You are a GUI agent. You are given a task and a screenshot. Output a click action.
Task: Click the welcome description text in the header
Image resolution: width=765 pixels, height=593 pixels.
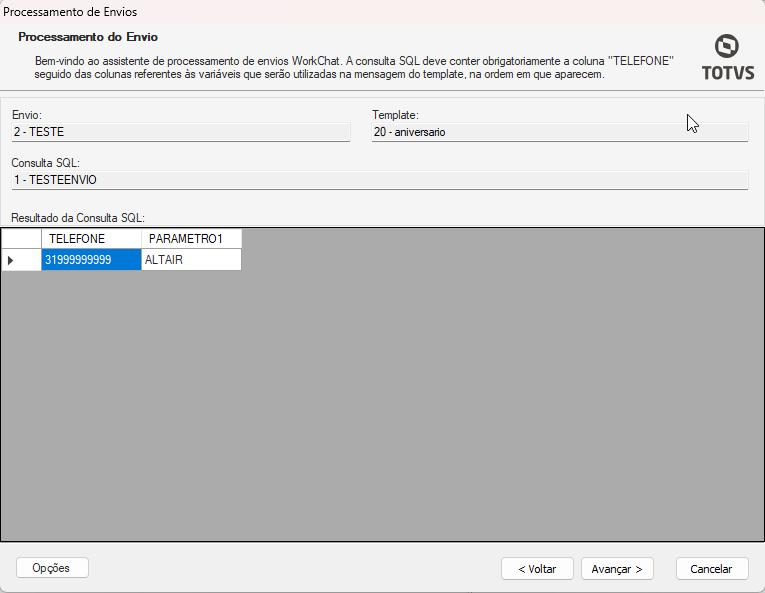350,67
